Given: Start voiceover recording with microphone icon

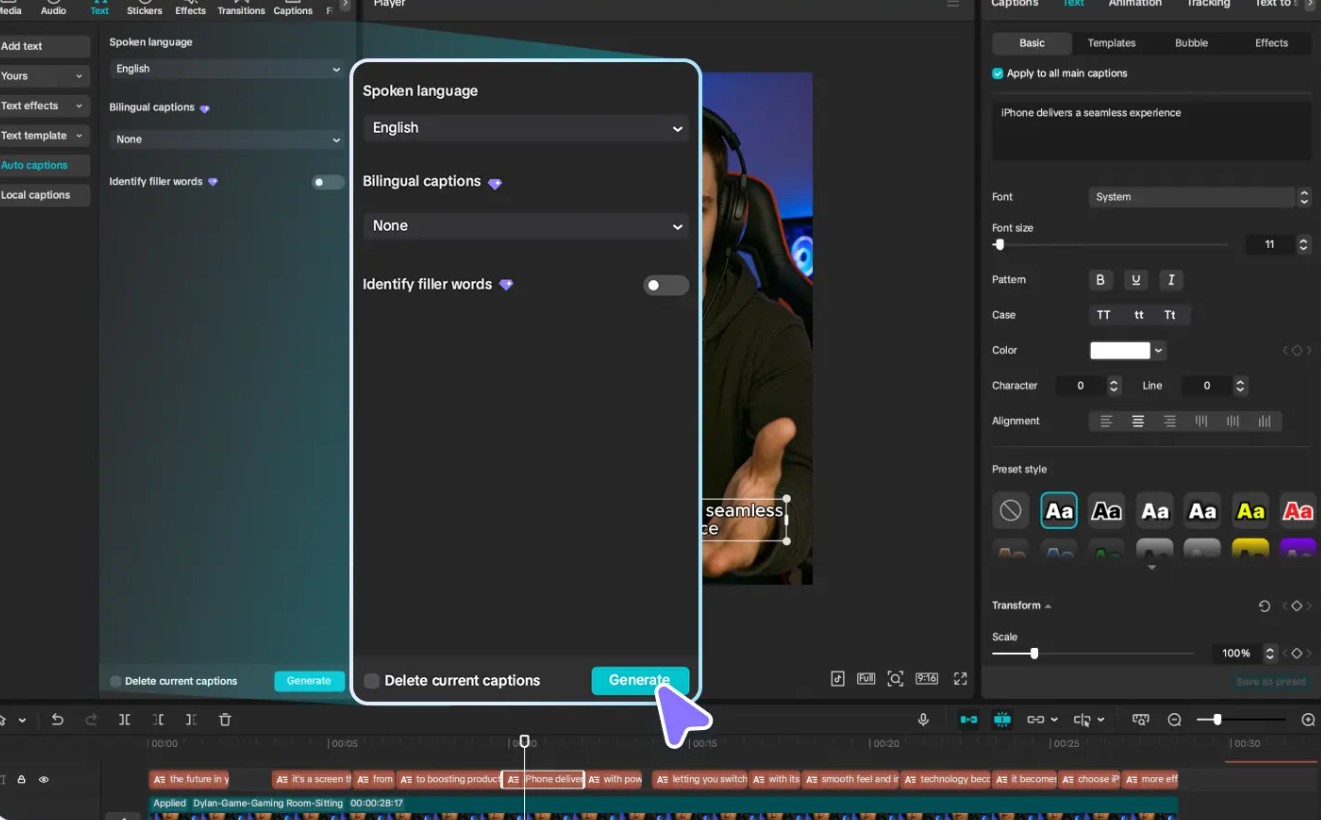Looking at the screenshot, I should click(x=923, y=720).
